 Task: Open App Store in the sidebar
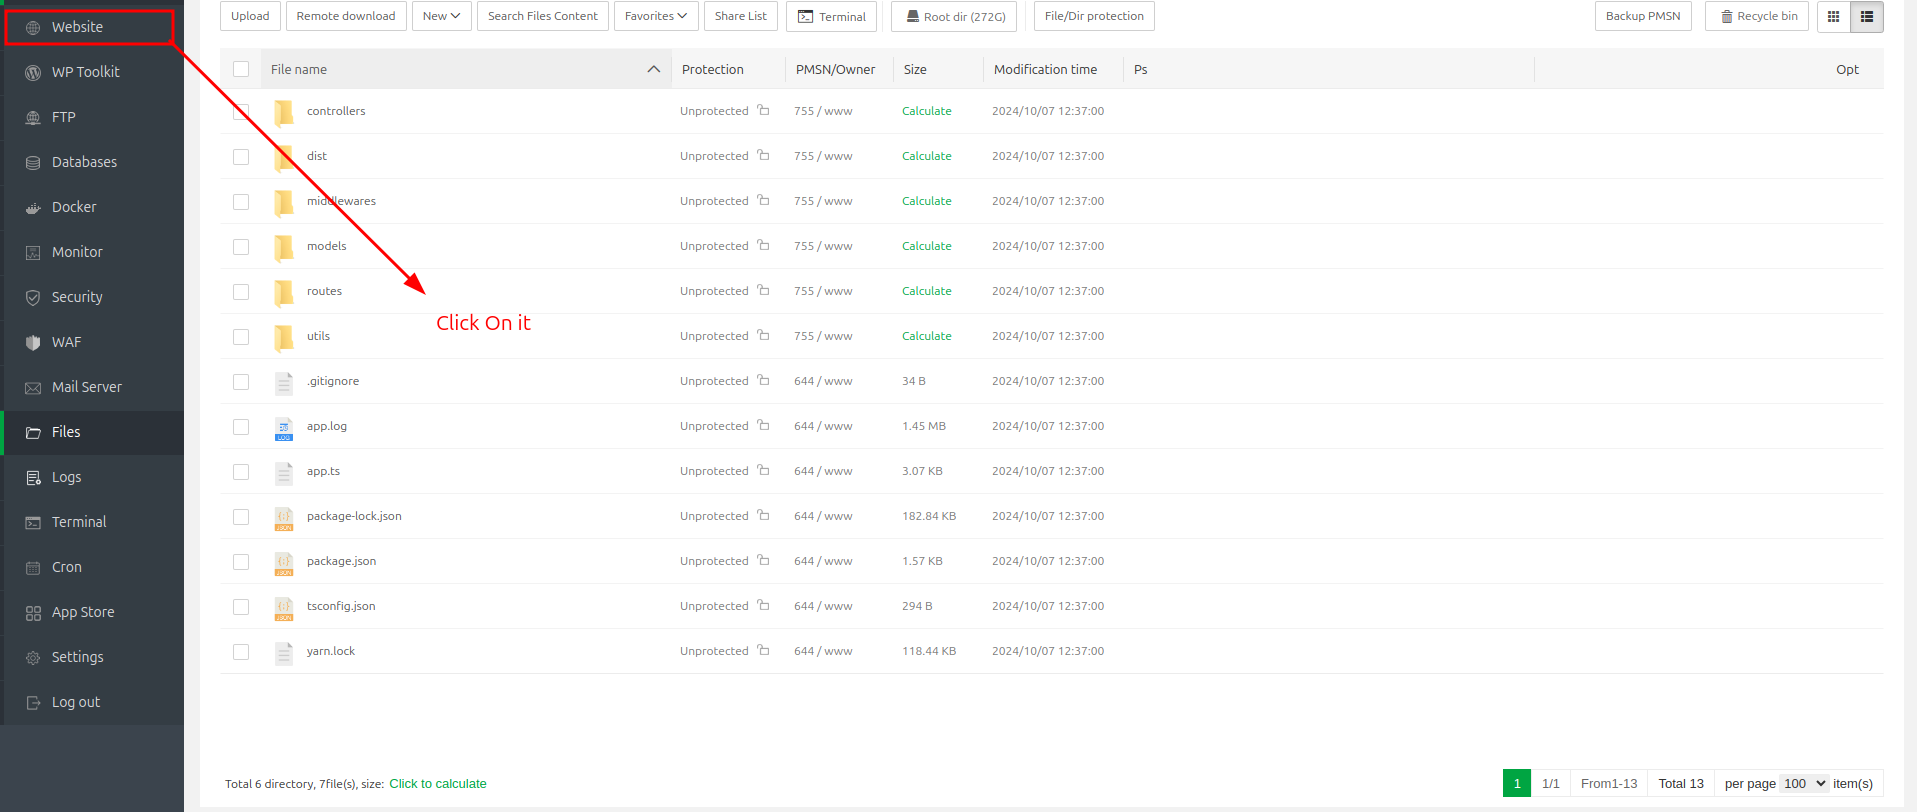tap(92, 612)
